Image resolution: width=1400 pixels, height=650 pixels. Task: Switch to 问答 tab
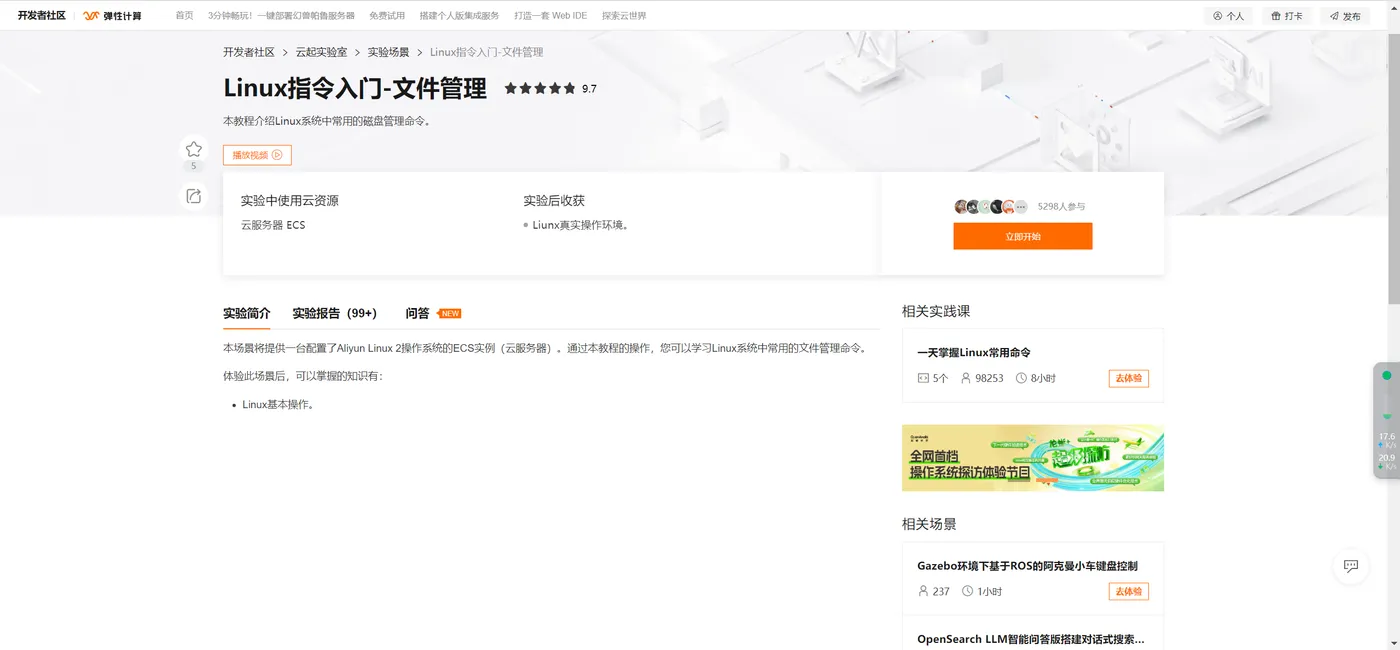pos(417,313)
